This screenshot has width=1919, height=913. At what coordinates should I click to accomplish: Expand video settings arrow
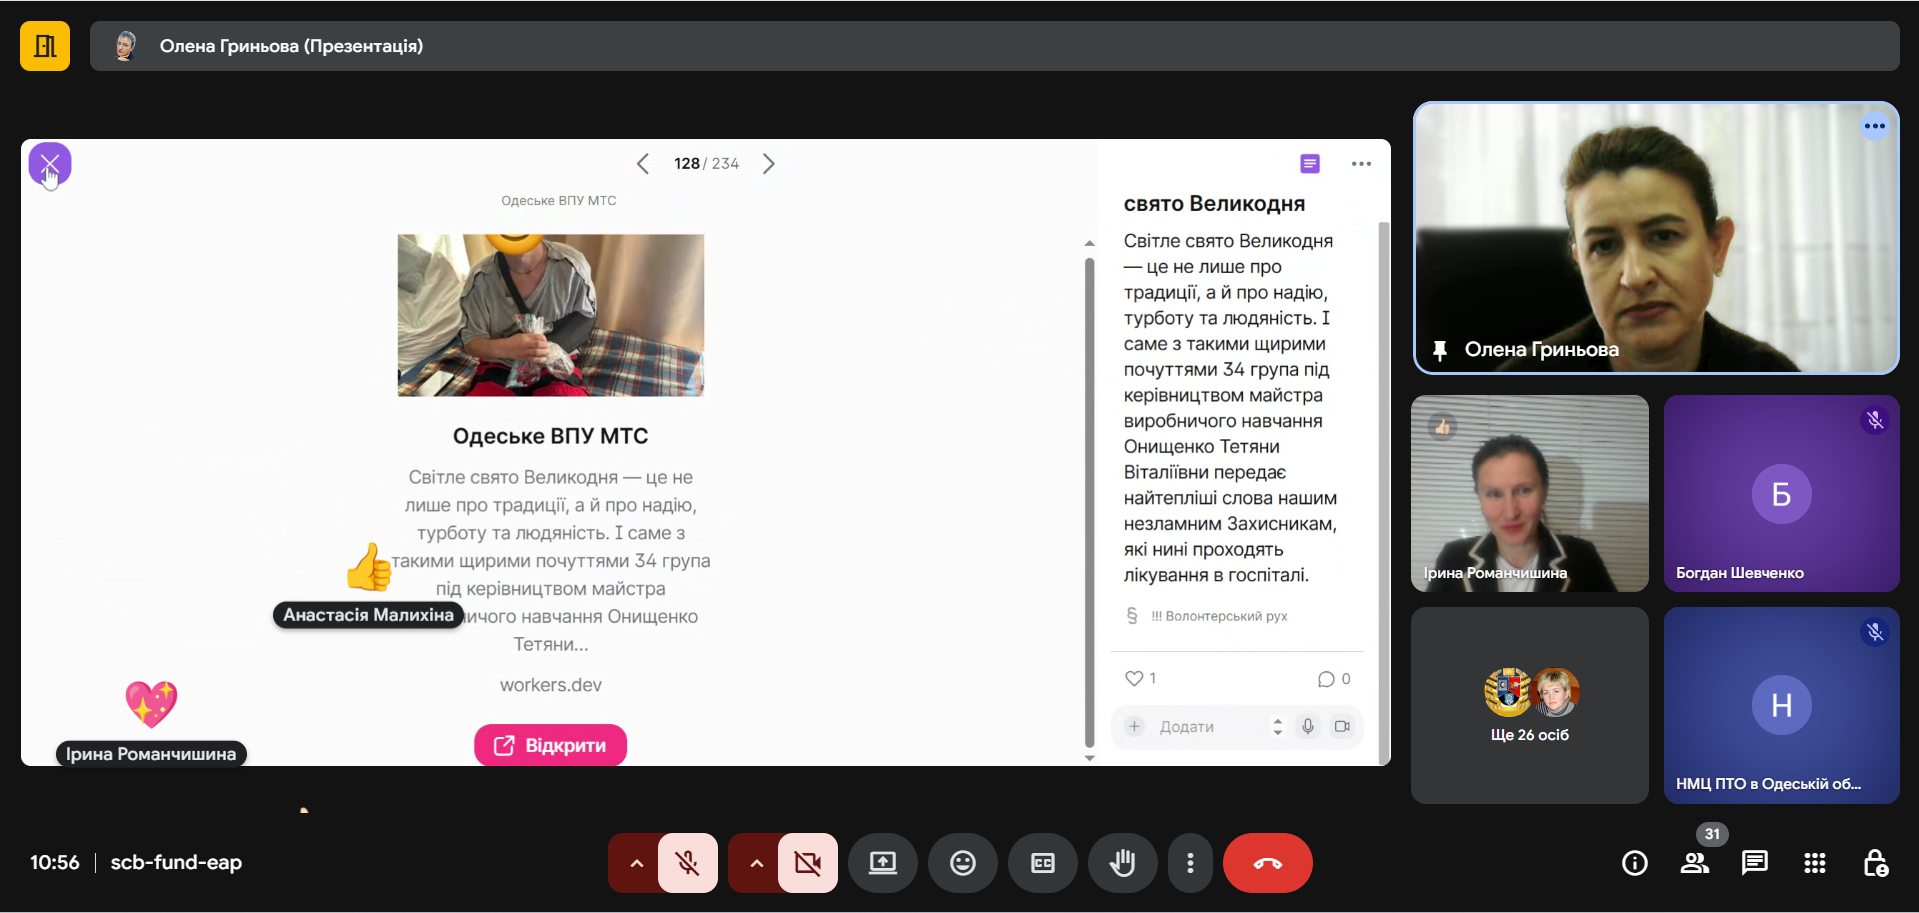click(756, 863)
